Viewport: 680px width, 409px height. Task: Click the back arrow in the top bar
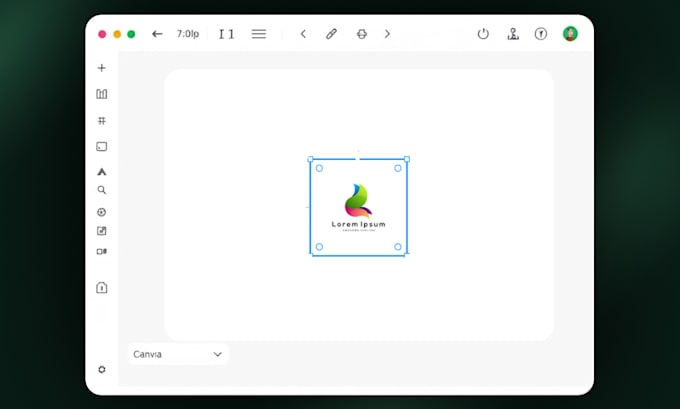point(157,34)
